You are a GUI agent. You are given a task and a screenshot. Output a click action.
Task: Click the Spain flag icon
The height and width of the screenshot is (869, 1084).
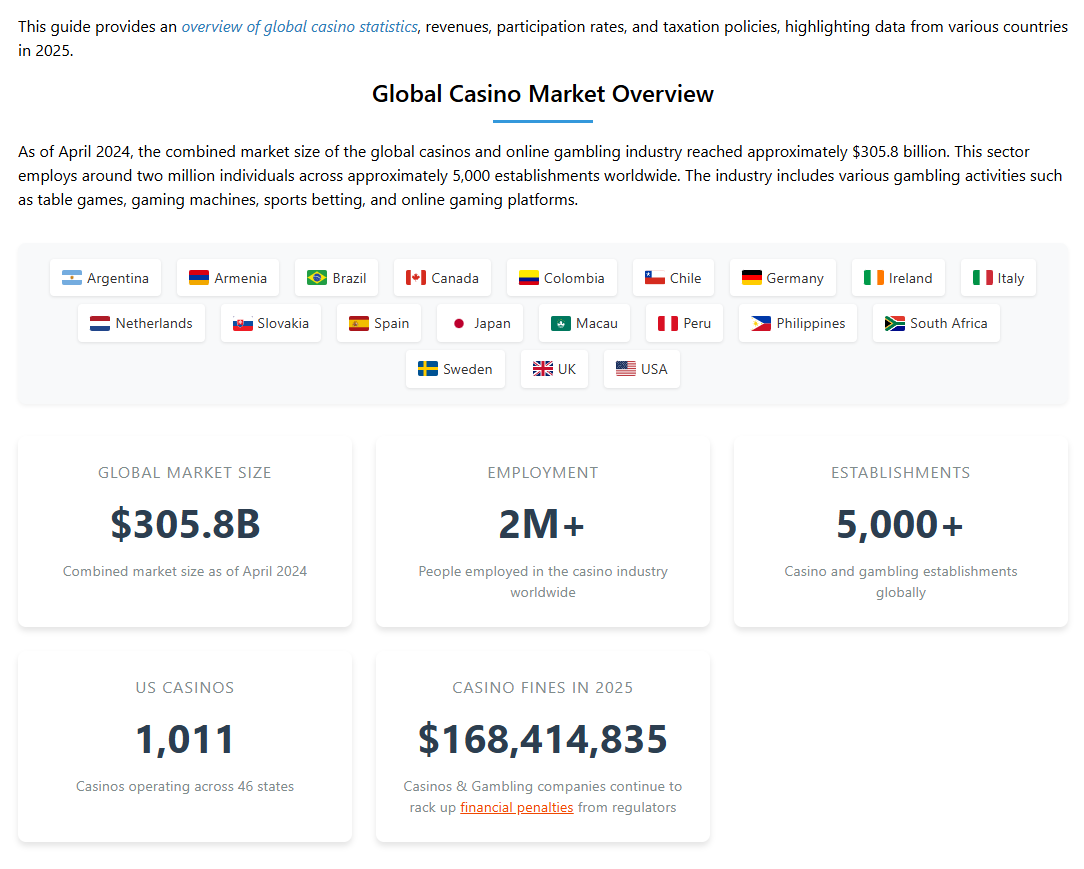359,324
